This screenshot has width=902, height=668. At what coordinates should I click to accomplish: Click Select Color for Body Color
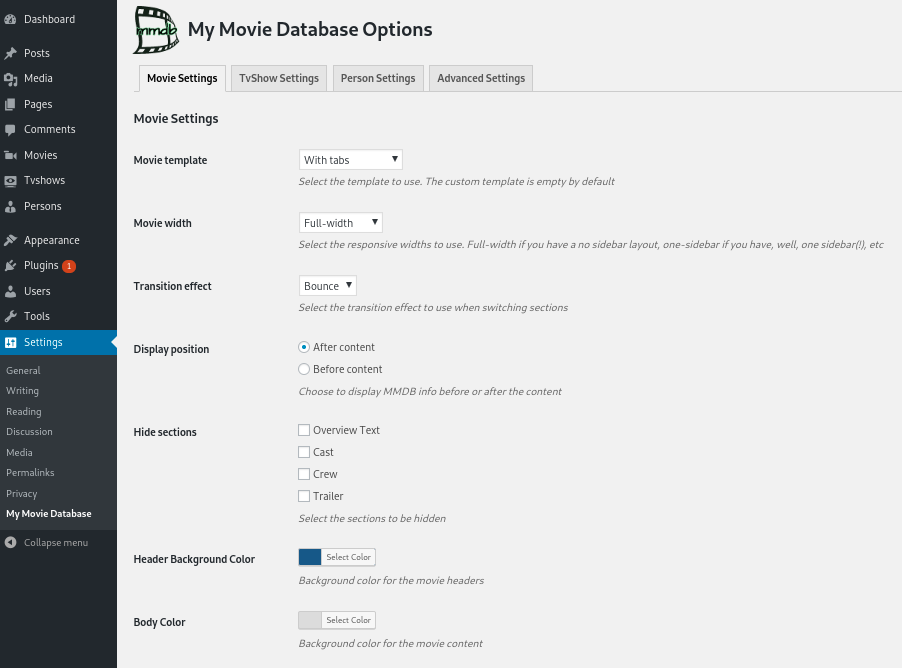point(349,620)
